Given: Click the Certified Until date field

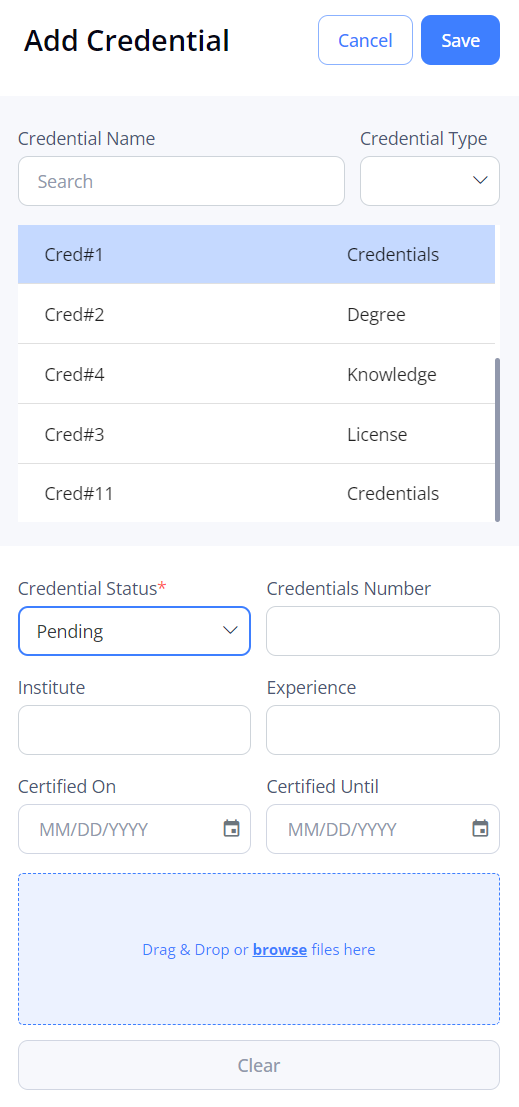Looking at the screenshot, I should pos(383,829).
